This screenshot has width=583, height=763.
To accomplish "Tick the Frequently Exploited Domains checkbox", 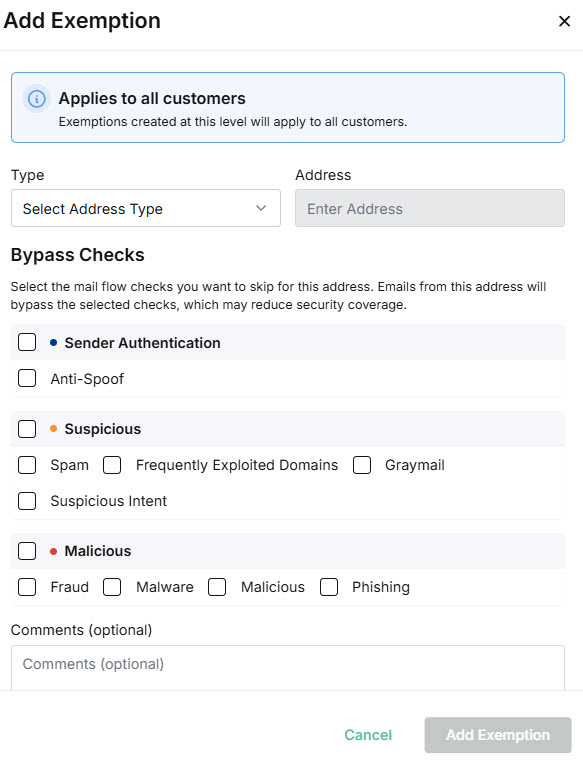I will 112,465.
